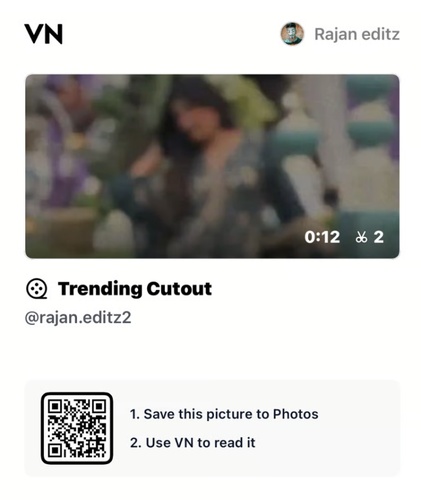Click QR code bottom-left finder square
The height and width of the screenshot is (500, 421).
tap(55, 450)
